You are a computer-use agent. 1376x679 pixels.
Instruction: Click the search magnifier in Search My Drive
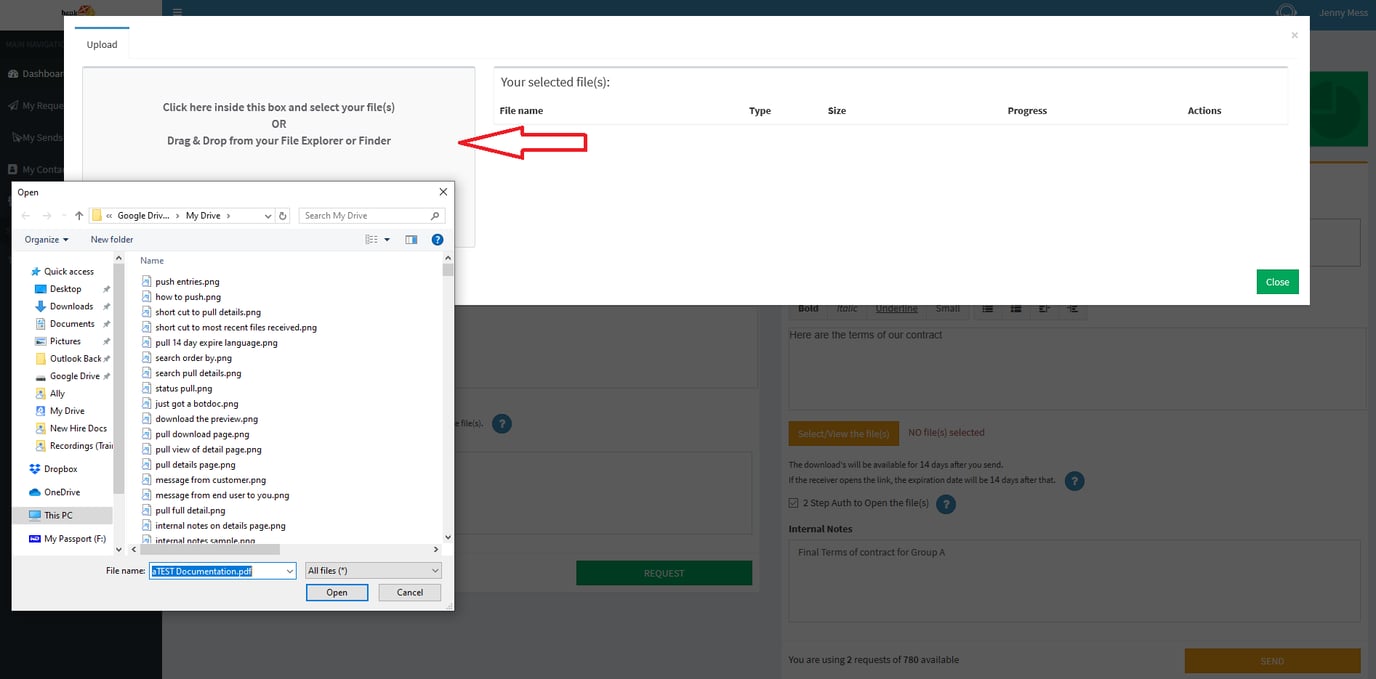[x=435, y=216]
